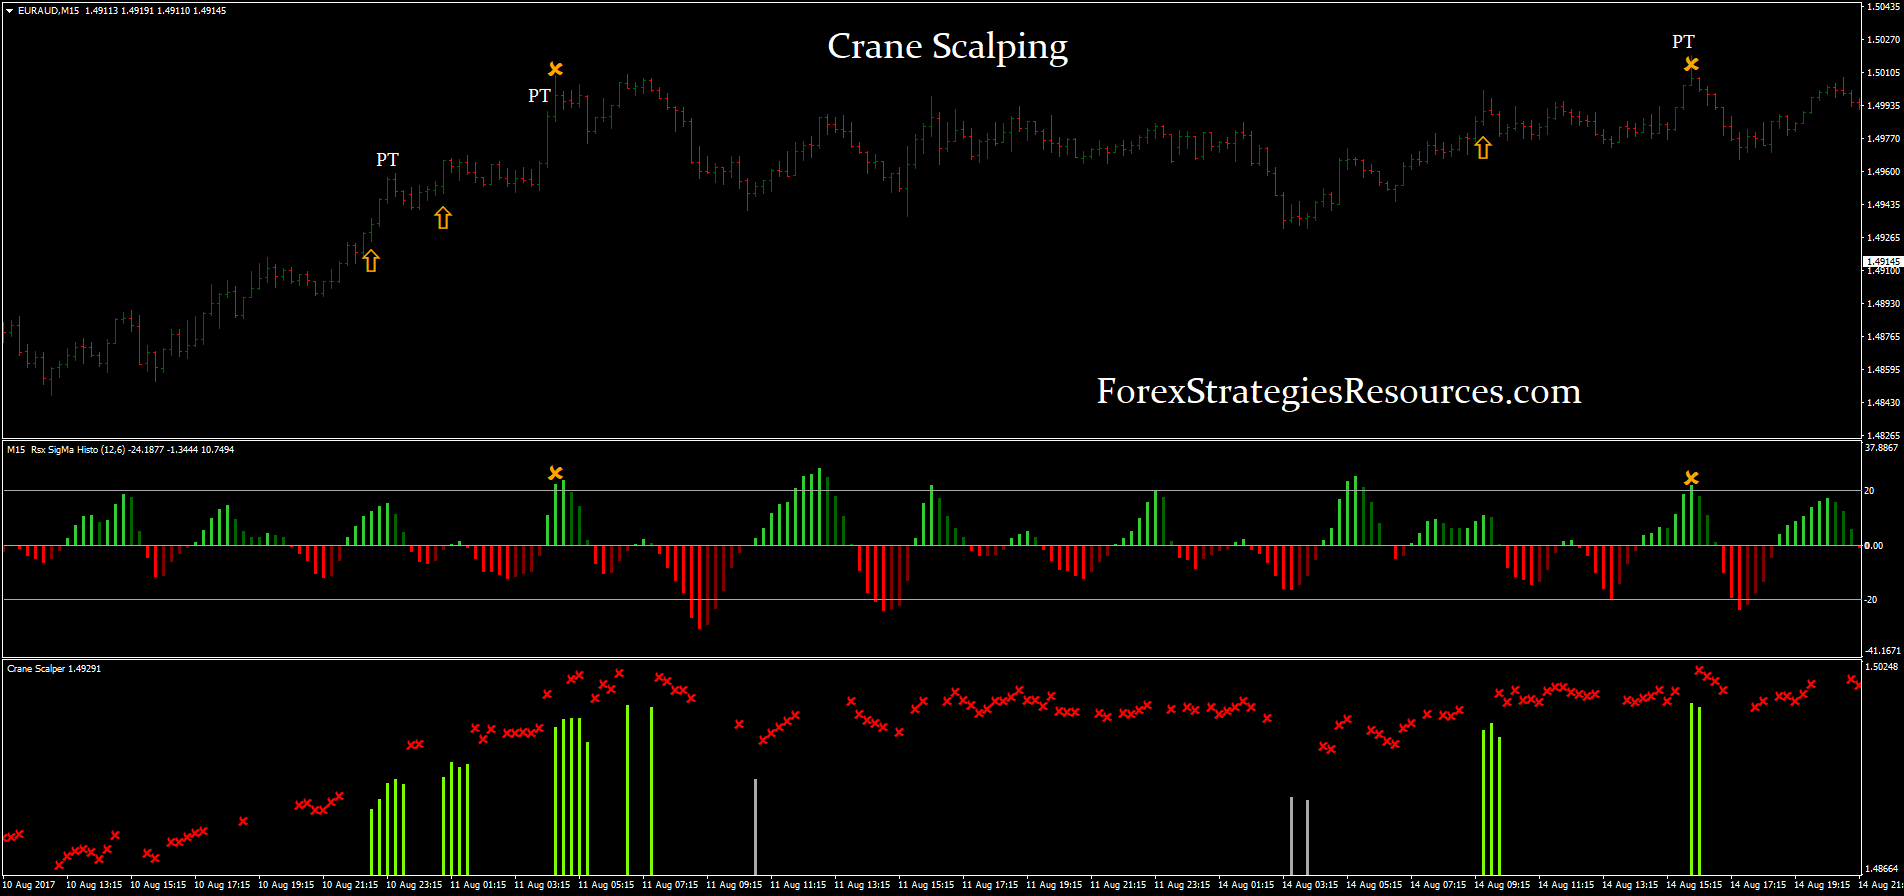Select the Crane Scalping title label
This screenshot has height=896, width=1904.
click(947, 46)
